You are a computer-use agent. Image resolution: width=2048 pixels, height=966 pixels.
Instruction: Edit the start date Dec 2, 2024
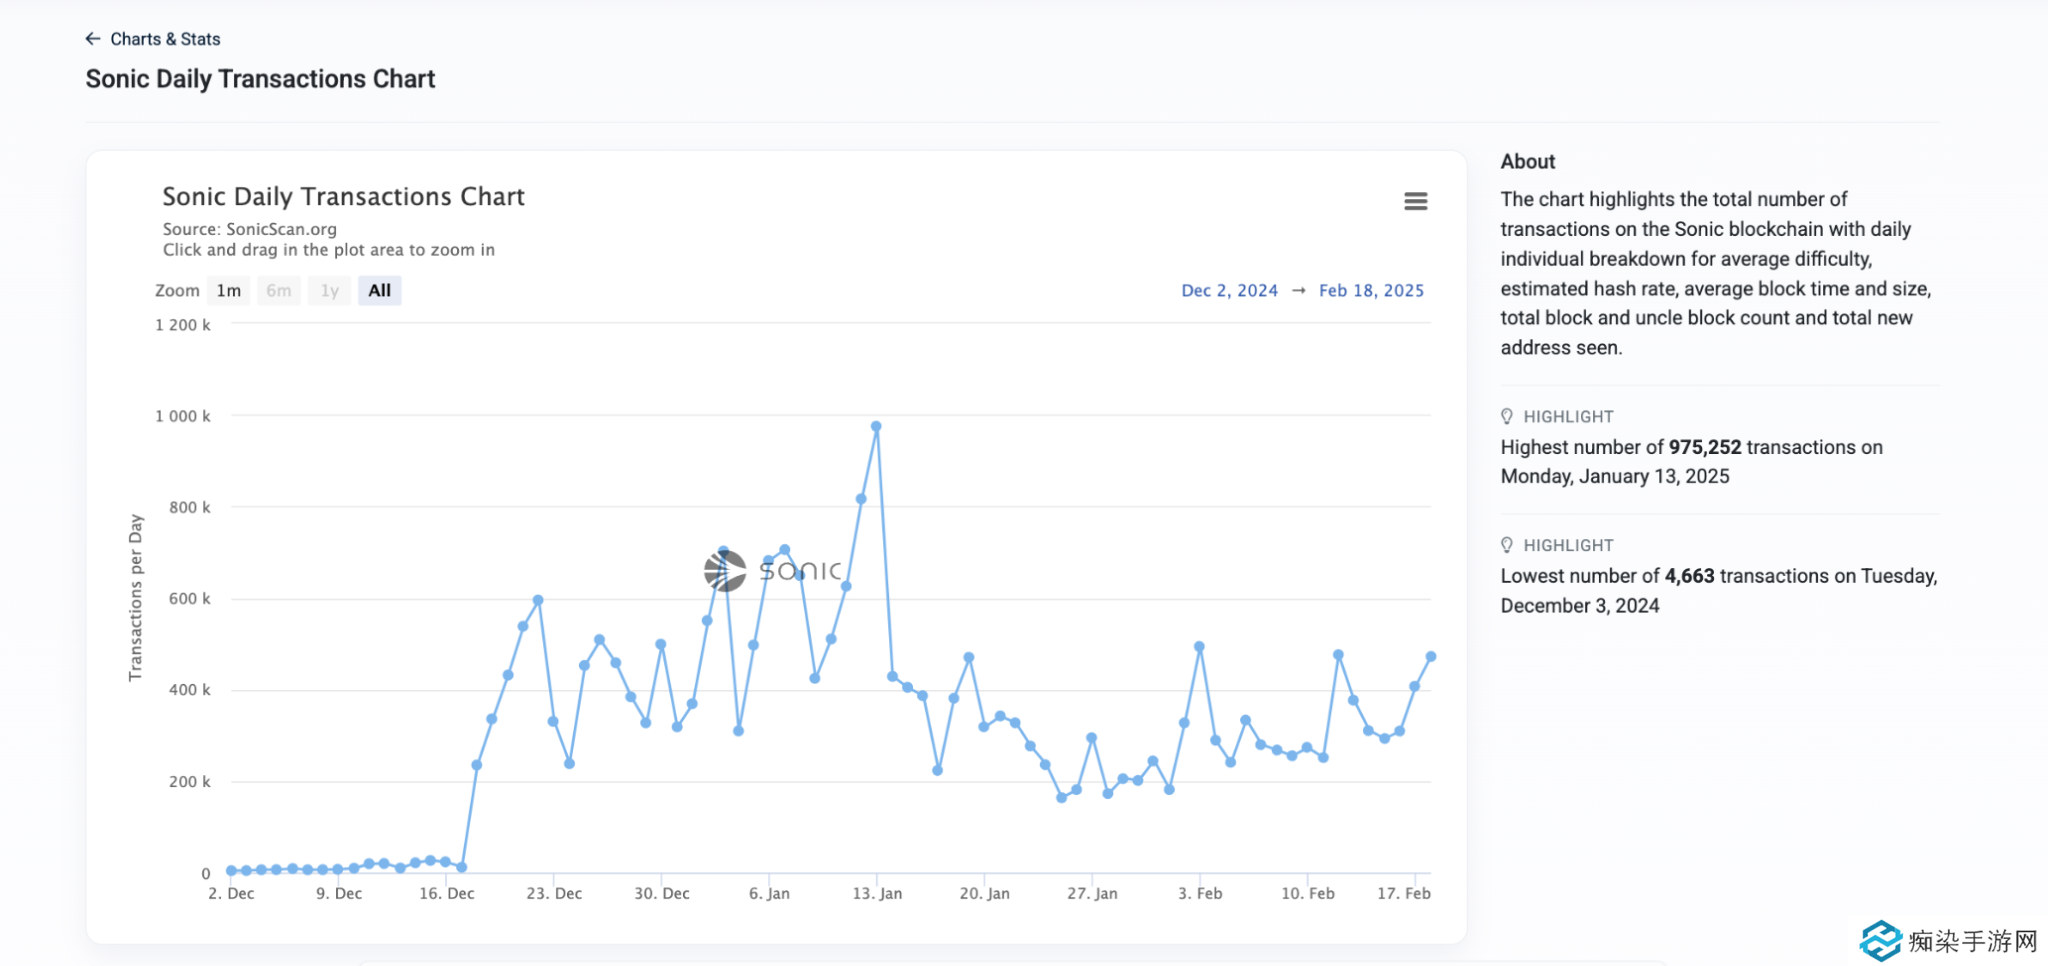1229,291
